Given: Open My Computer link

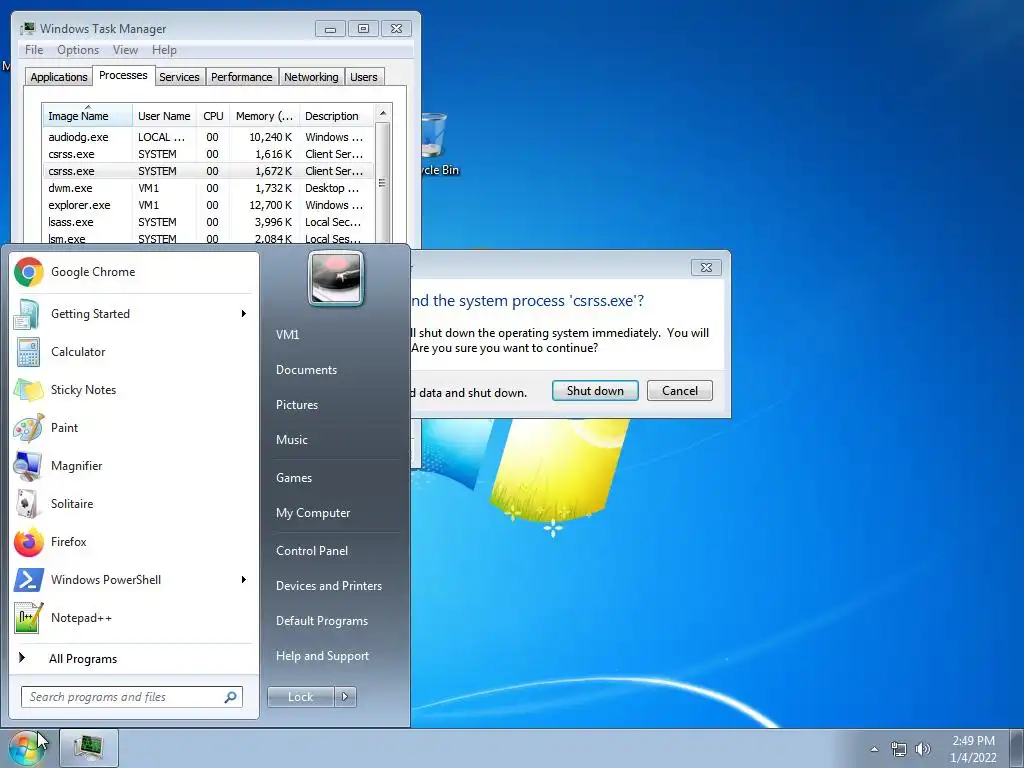Looking at the screenshot, I should 313,513.
